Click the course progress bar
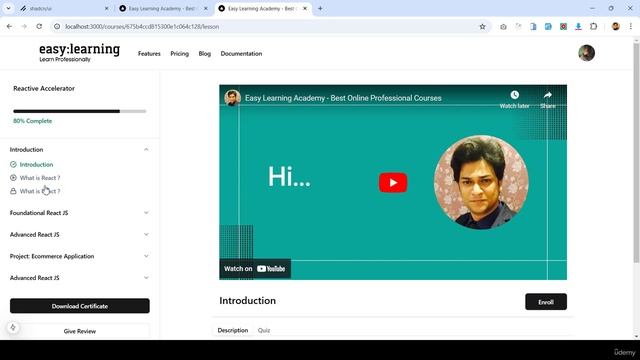The width and height of the screenshot is (640, 360). [80, 111]
